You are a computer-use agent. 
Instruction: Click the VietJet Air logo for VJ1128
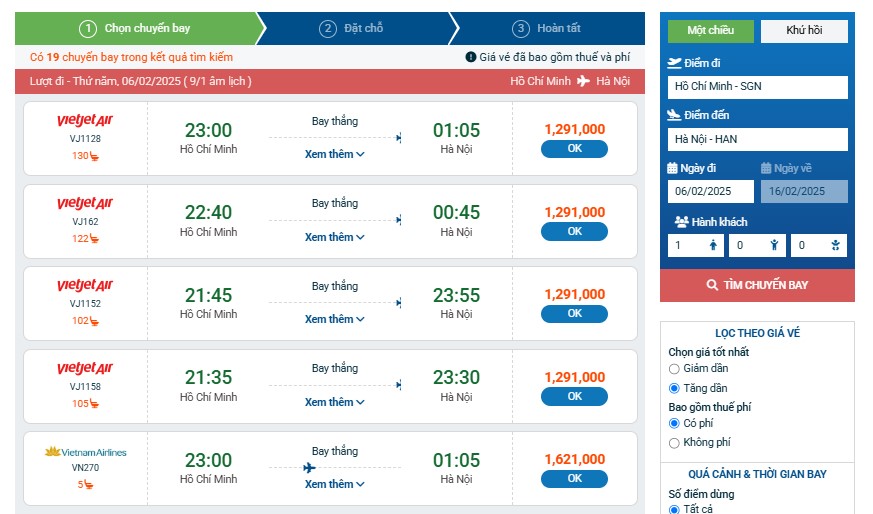(85, 120)
